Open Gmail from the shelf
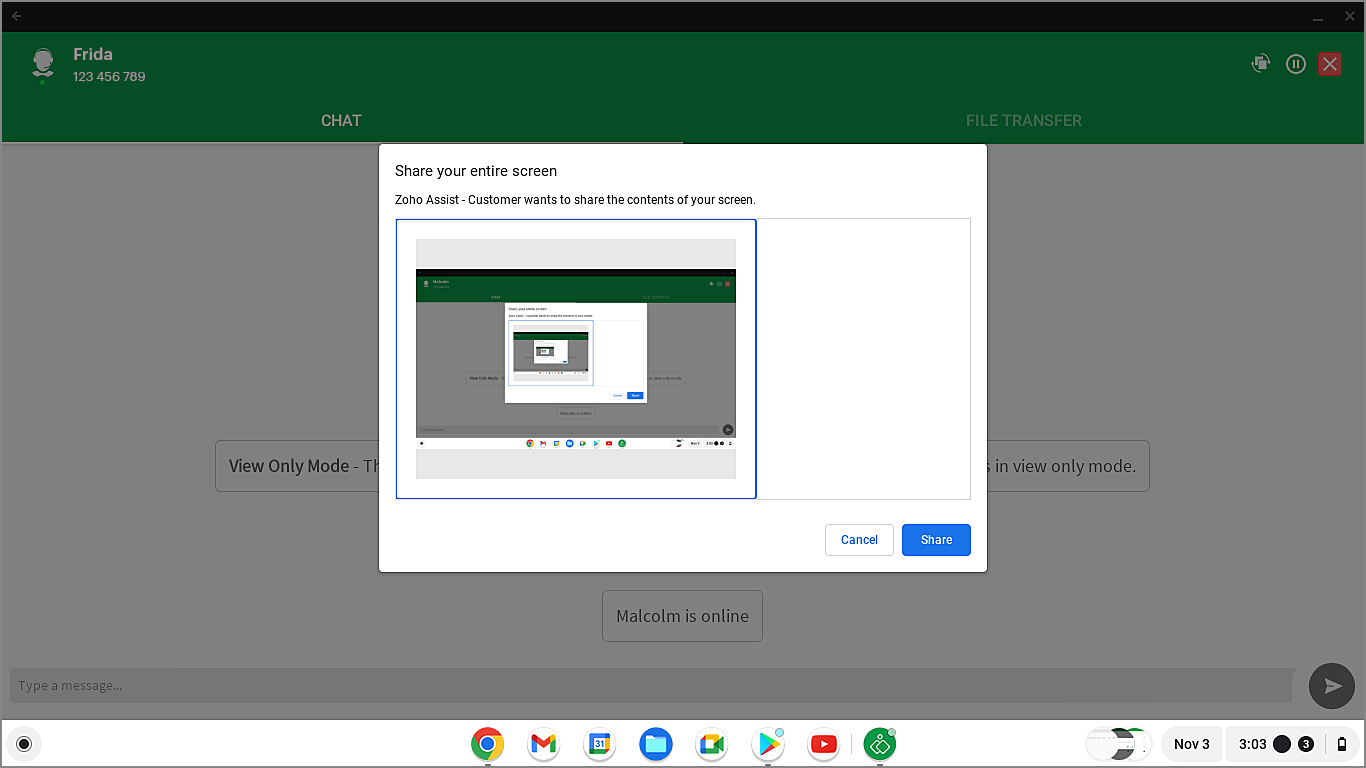The image size is (1366, 768). 543,744
